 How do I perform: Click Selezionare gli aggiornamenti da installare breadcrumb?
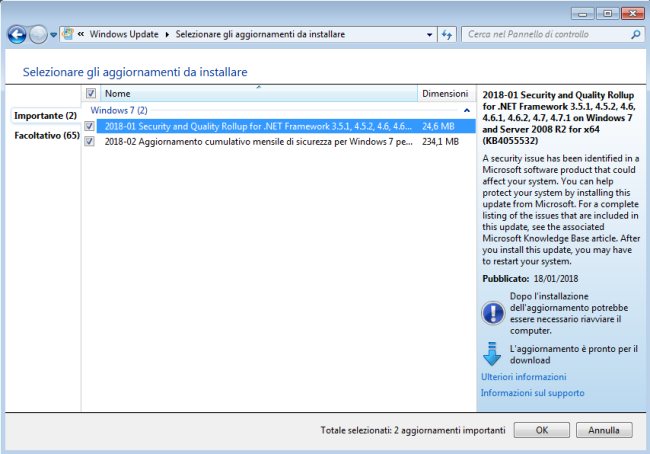(x=260, y=34)
